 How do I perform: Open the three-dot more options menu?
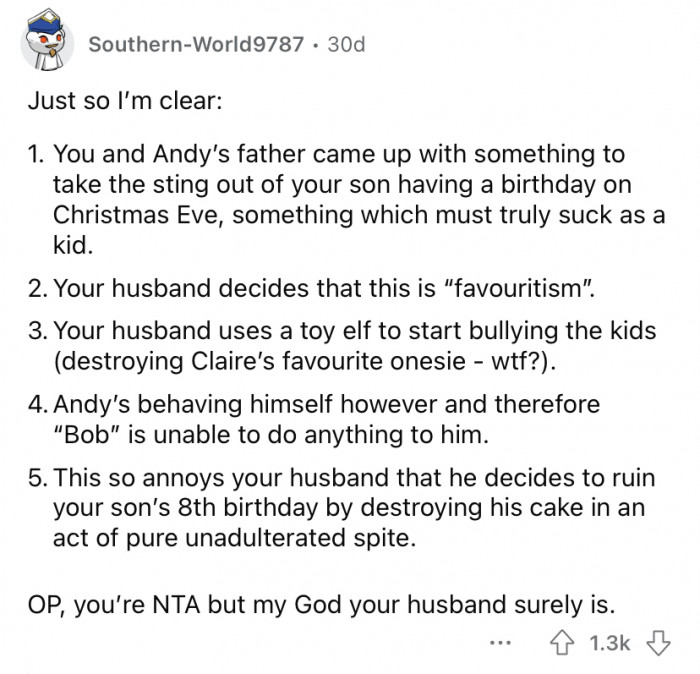[500, 644]
